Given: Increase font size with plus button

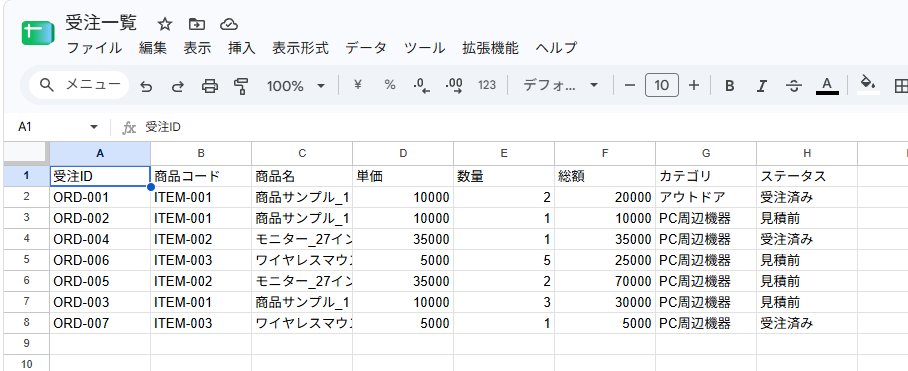Looking at the screenshot, I should [694, 86].
